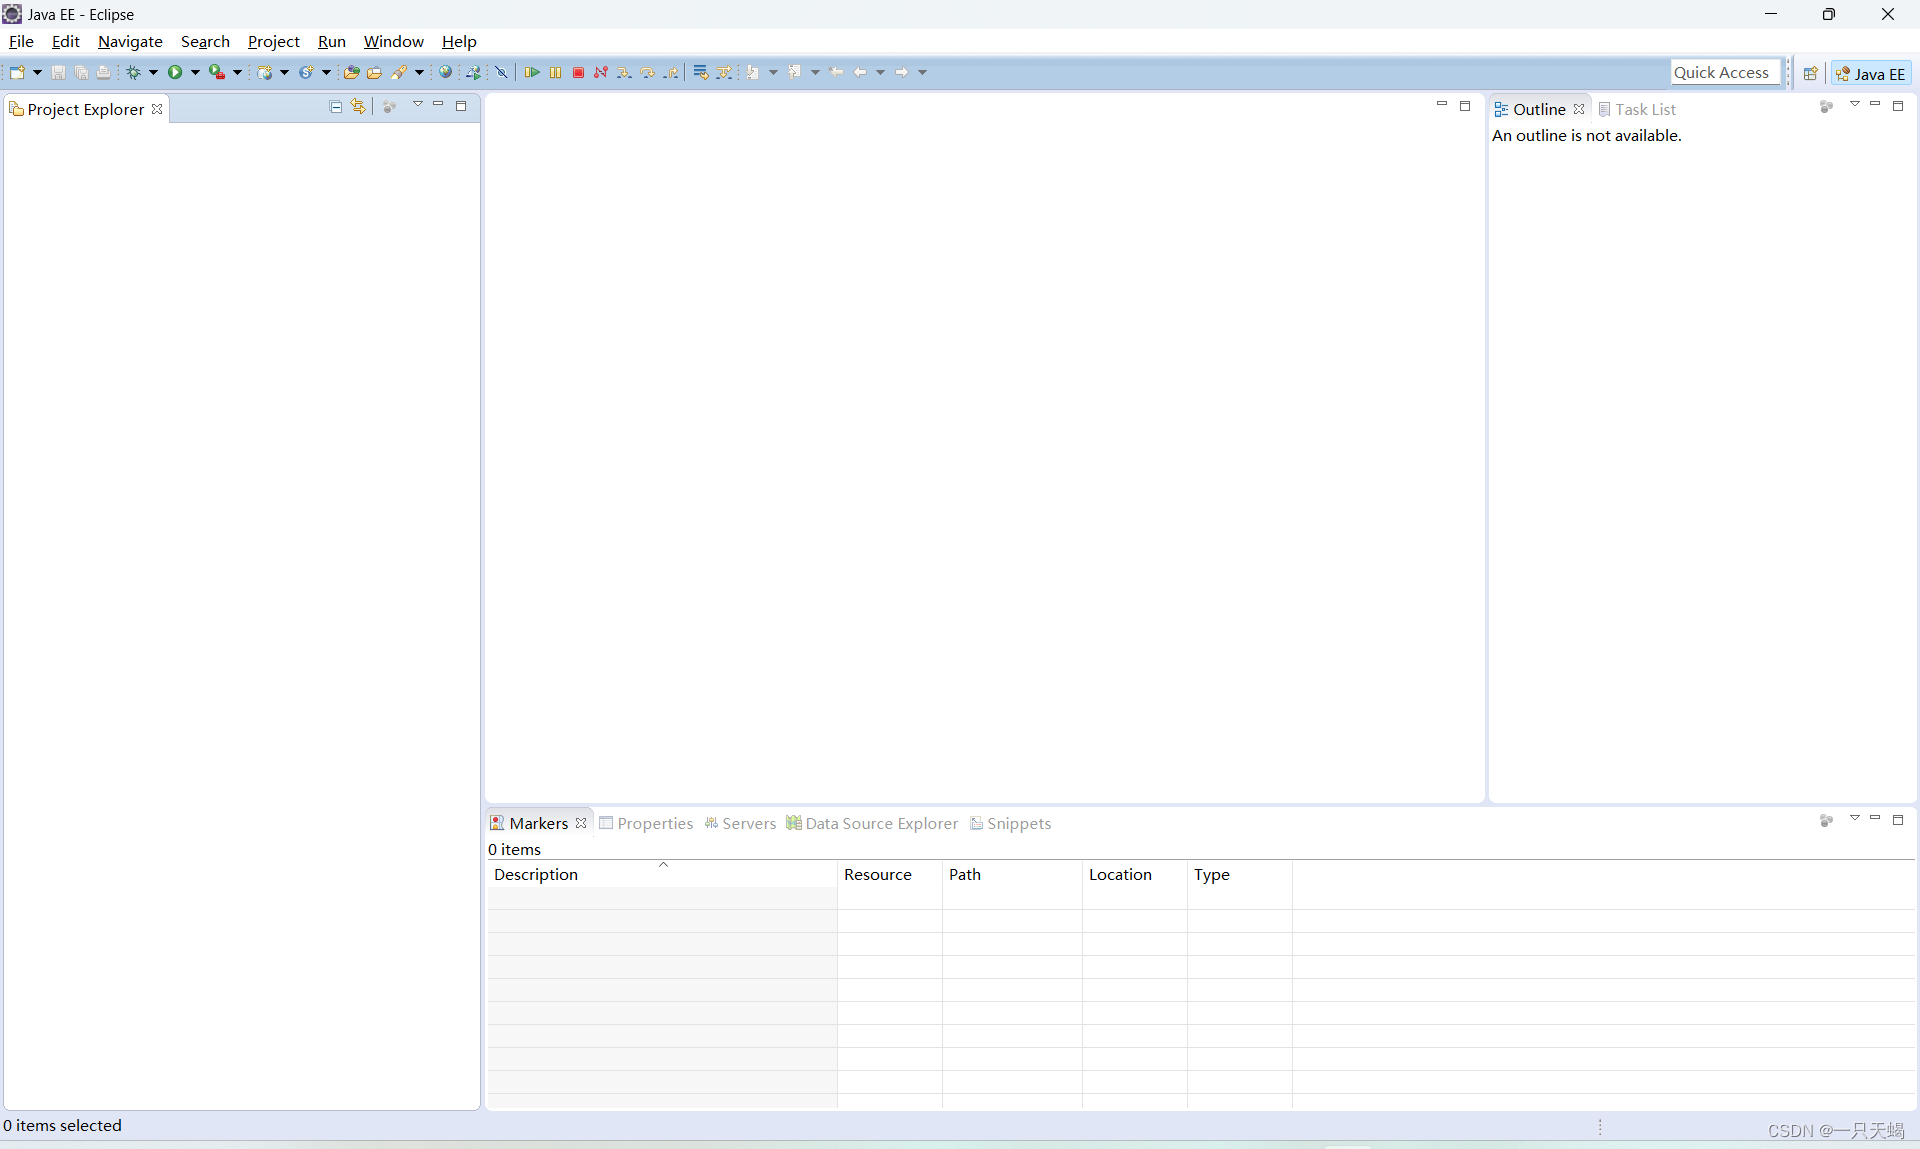Open the Window menu
Screen dimensions: 1920x1149
tap(394, 41)
